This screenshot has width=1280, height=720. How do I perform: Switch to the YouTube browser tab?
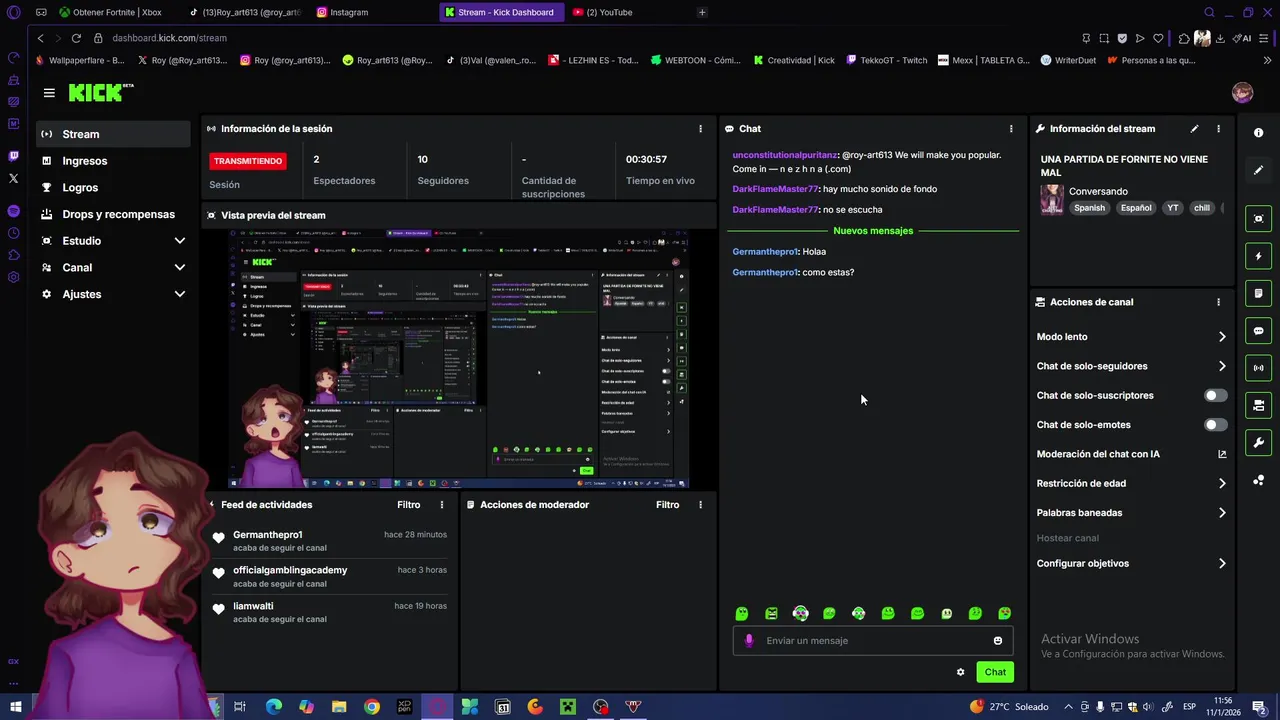(625, 12)
